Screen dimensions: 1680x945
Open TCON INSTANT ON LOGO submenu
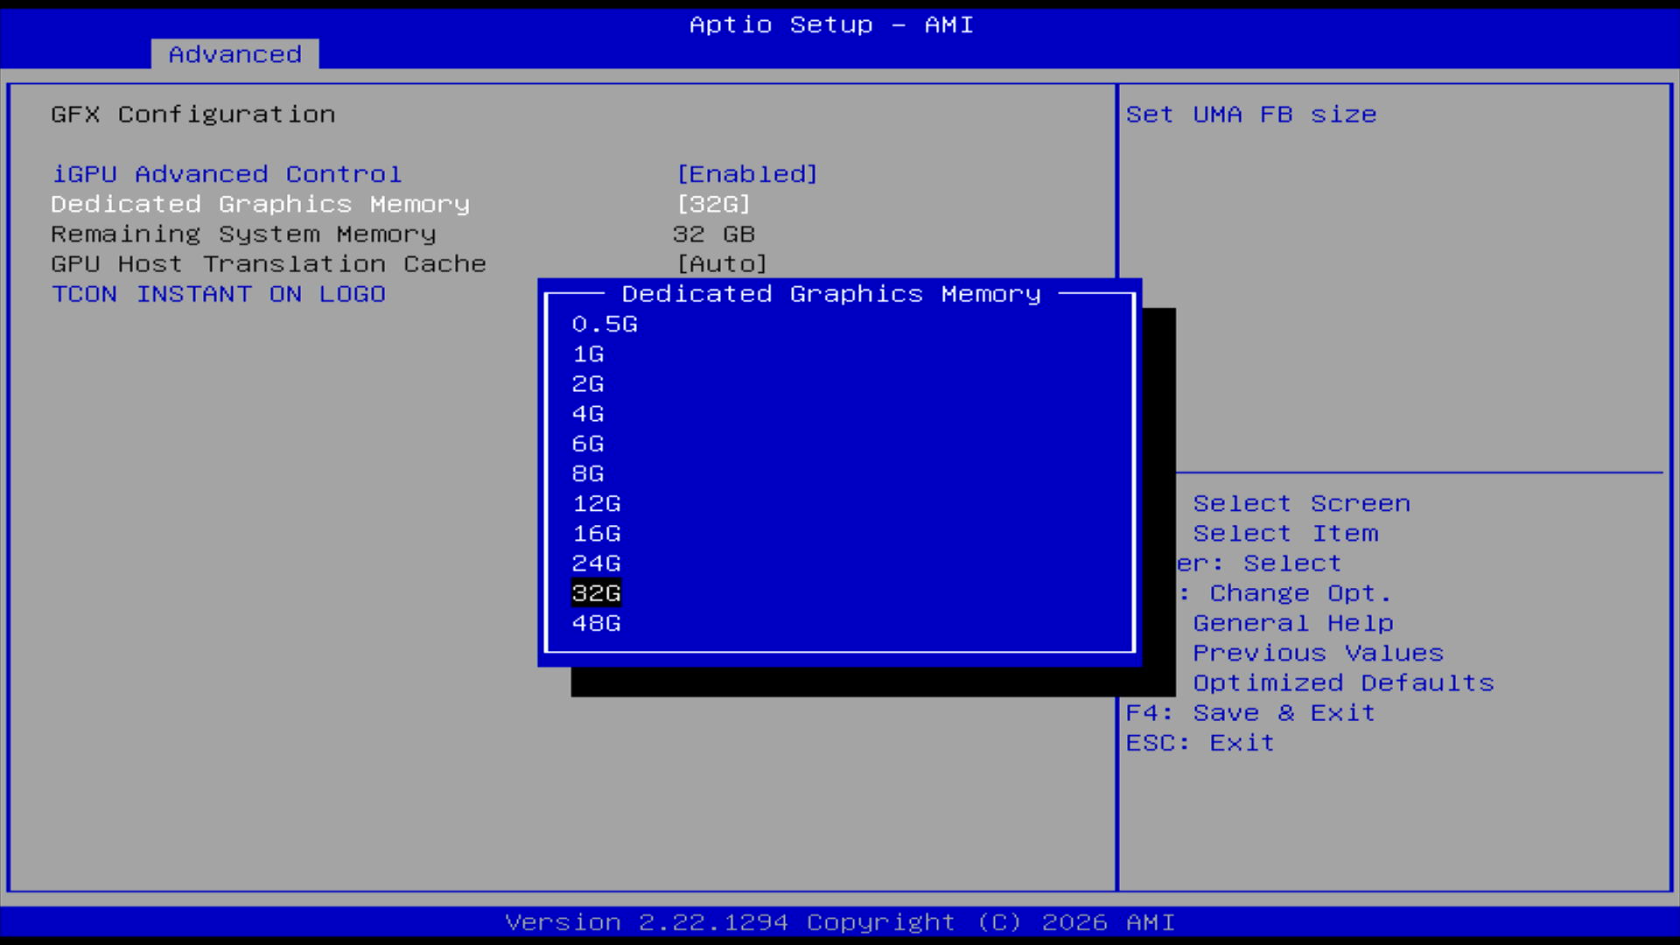tap(218, 294)
